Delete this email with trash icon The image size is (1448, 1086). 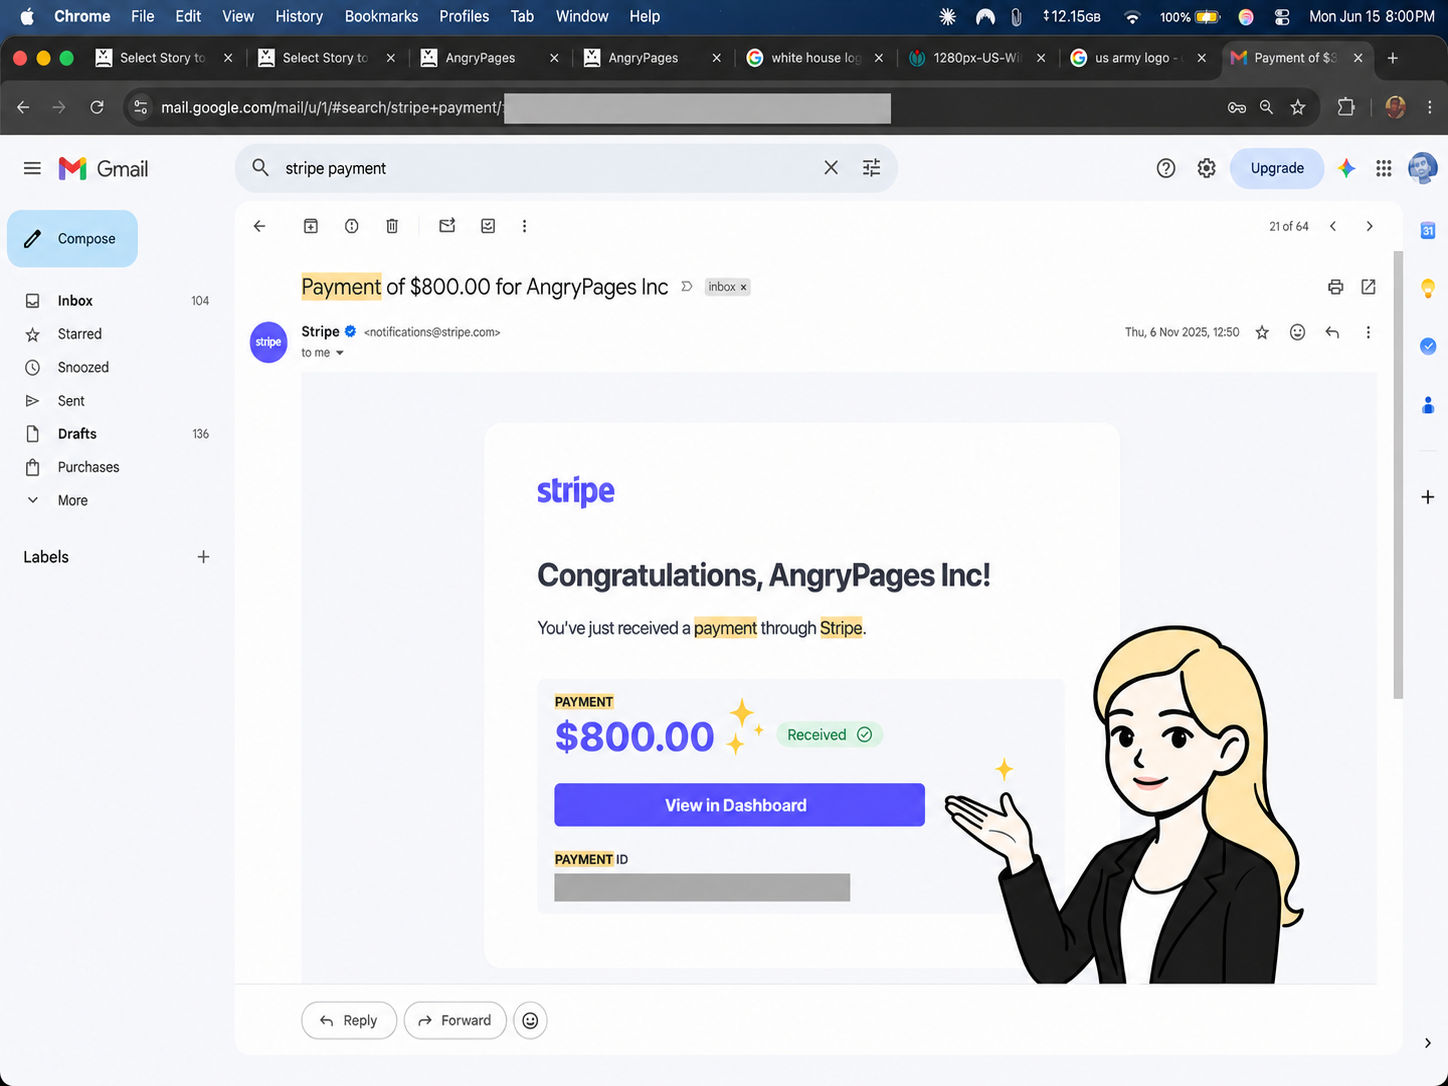tap(392, 226)
